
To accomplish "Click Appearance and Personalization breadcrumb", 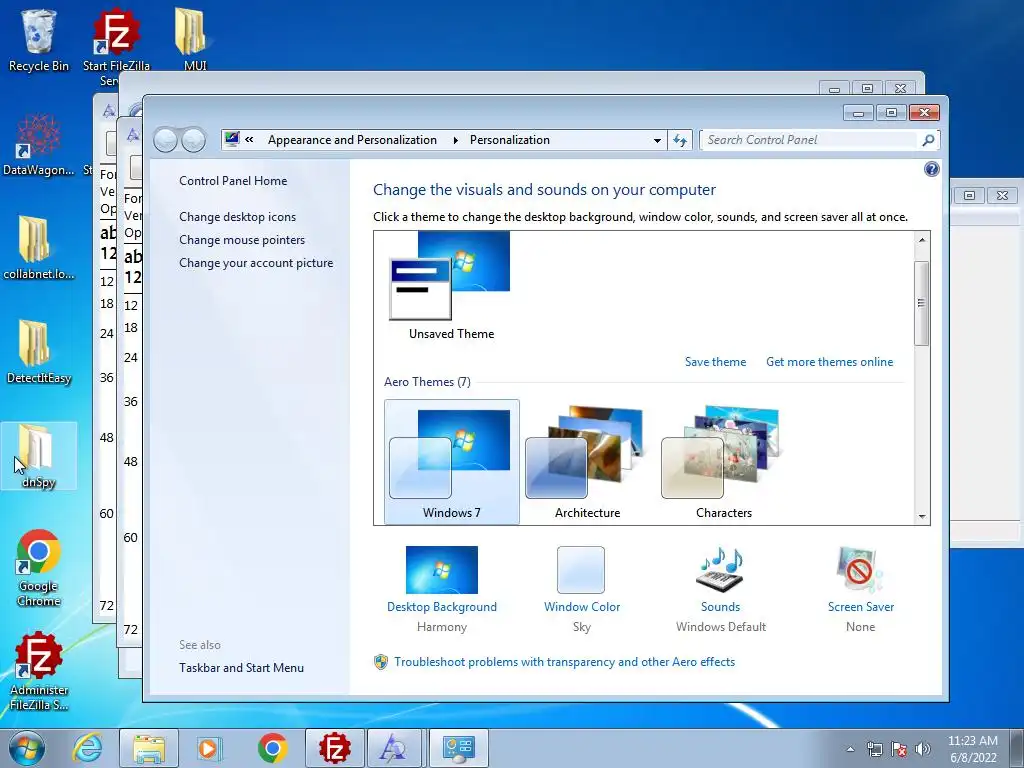I will point(352,140).
